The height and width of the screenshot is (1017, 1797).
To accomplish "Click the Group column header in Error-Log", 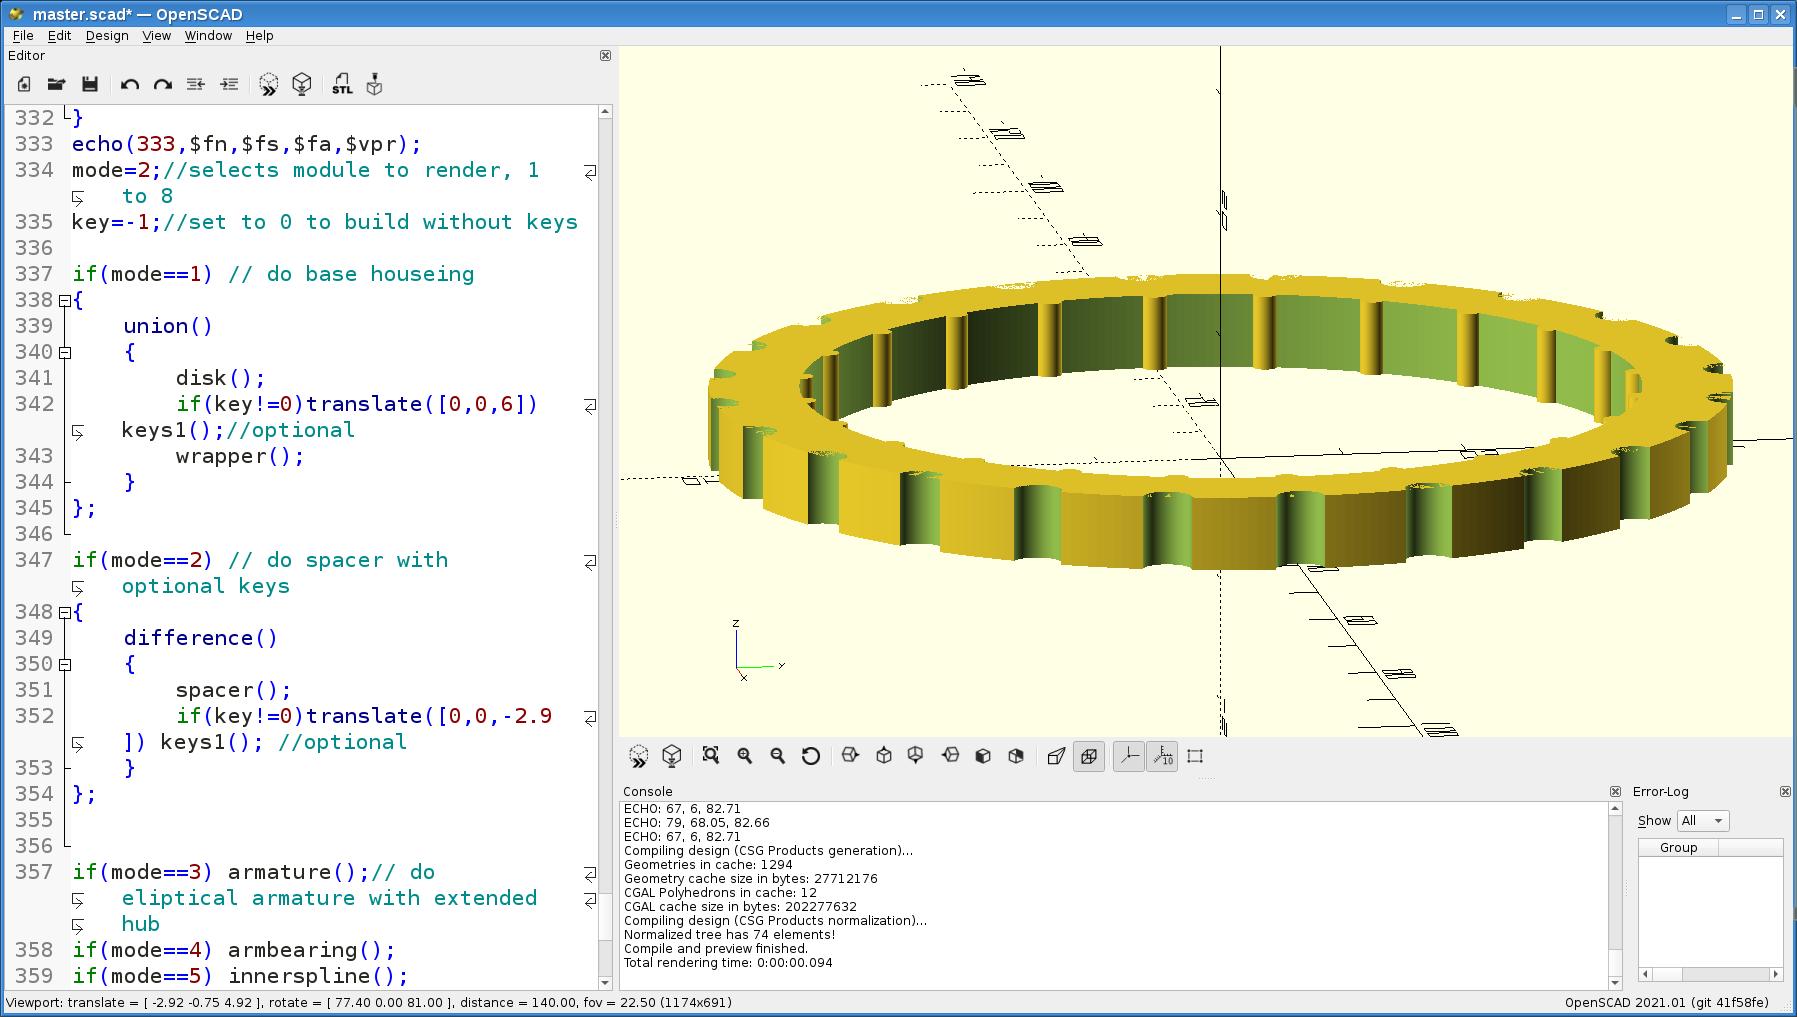I will (1678, 847).
